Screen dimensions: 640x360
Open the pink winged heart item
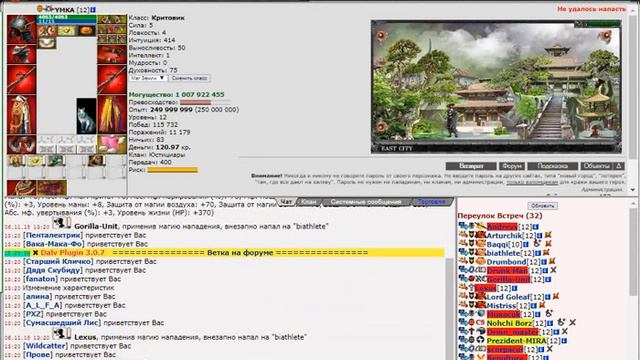[x=112, y=144]
